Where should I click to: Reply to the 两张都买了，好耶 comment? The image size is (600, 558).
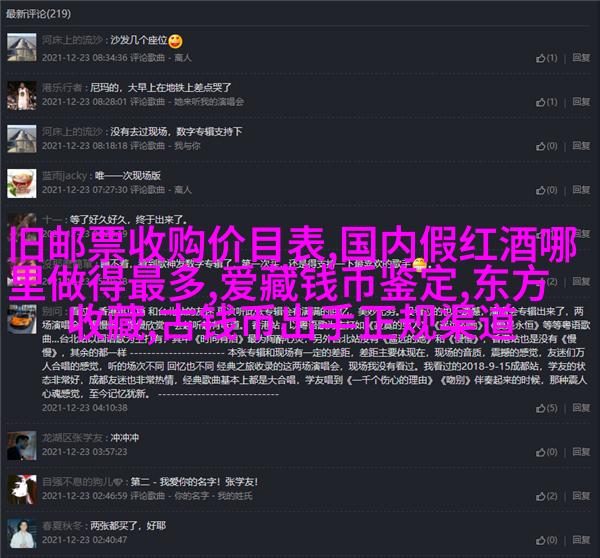[x=581, y=540]
